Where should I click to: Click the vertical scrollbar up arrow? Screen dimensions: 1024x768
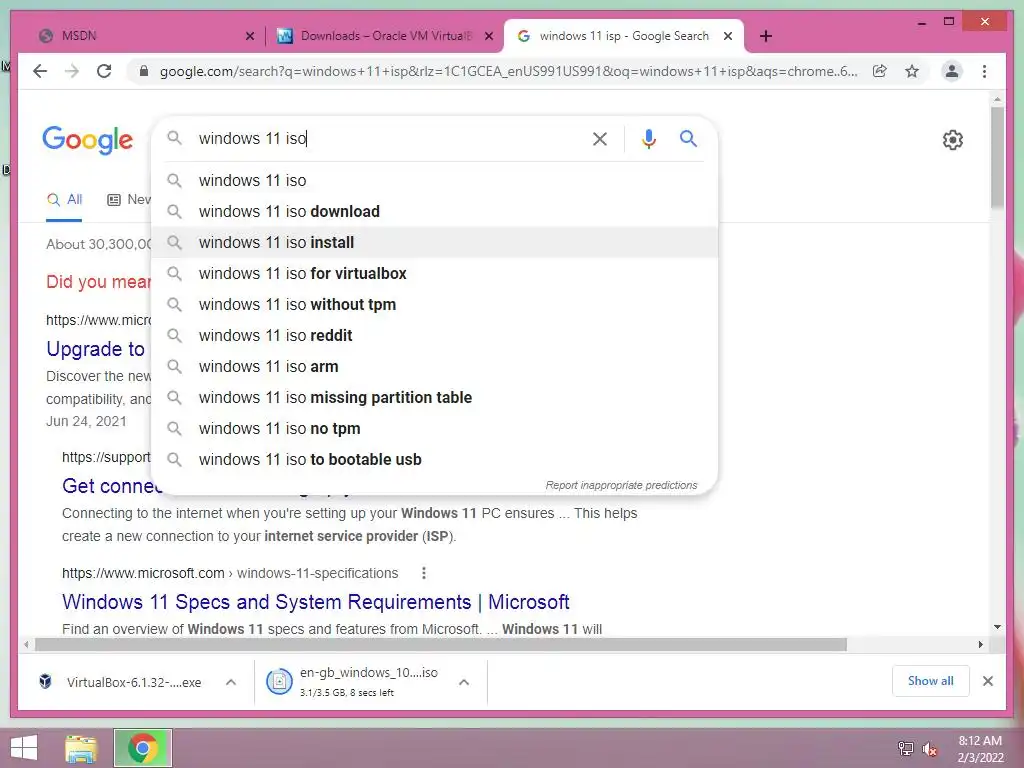pyautogui.click(x=997, y=99)
